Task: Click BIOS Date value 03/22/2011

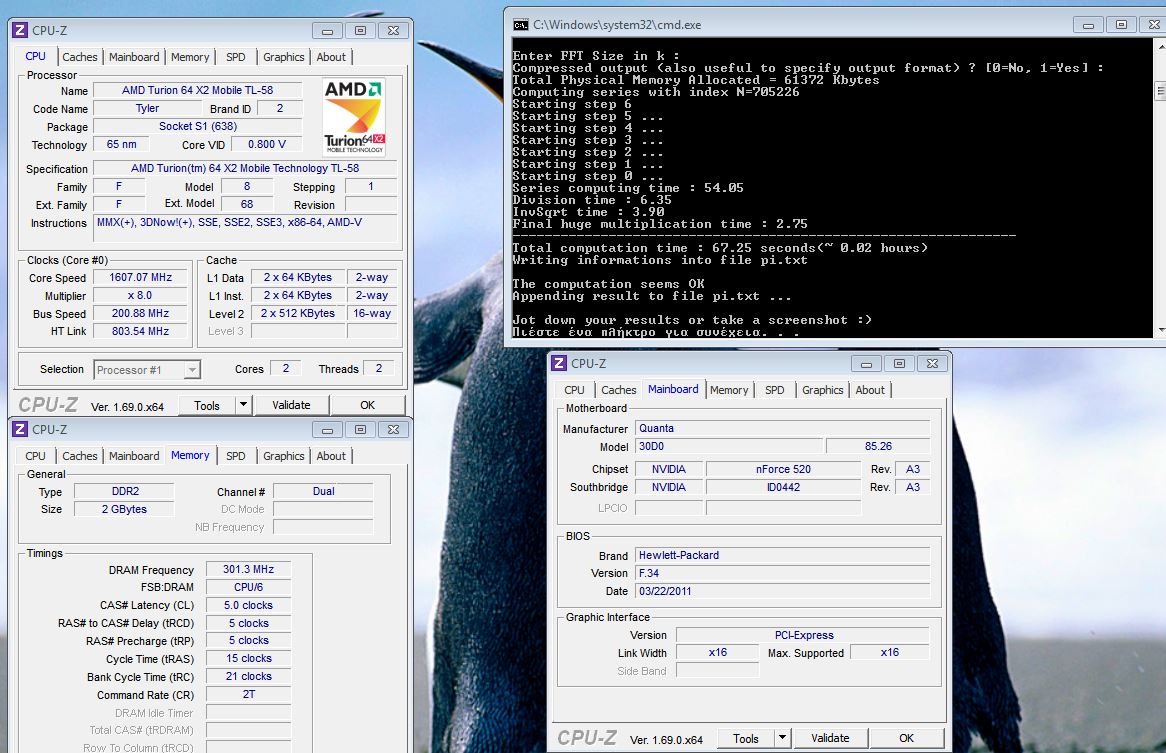Action: coord(782,592)
